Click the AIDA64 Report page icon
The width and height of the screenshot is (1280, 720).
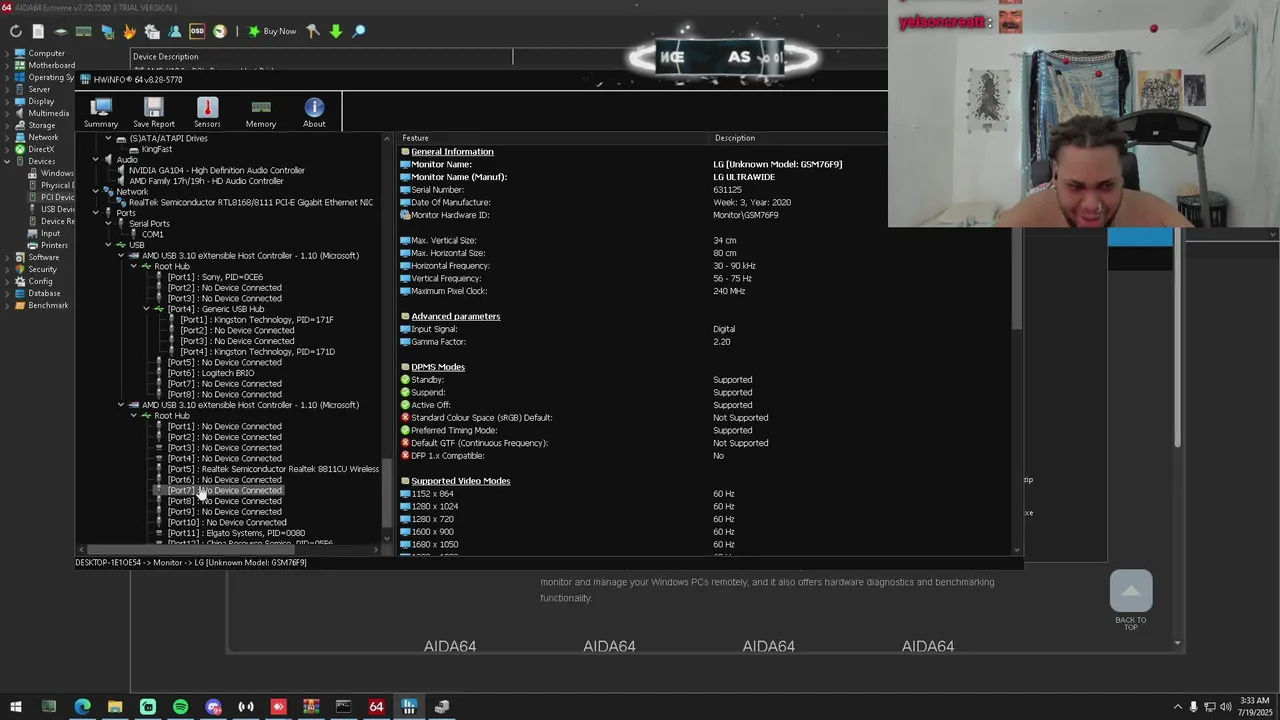[x=38, y=31]
